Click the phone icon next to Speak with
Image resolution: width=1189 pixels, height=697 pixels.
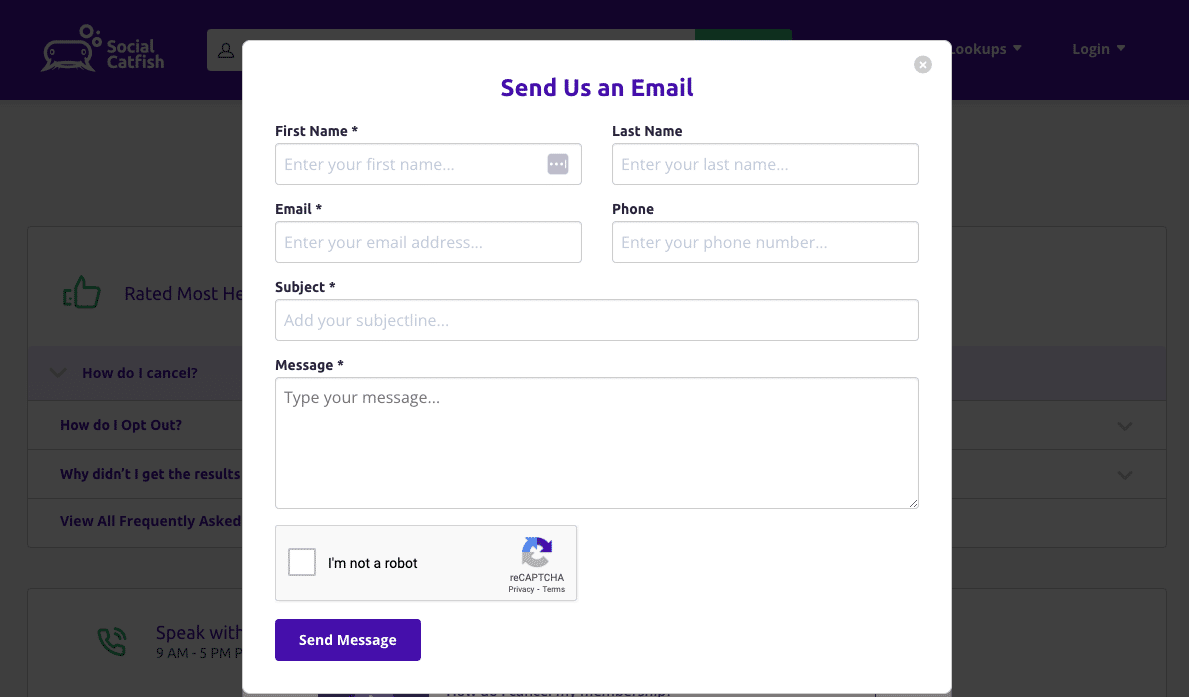tap(112, 641)
